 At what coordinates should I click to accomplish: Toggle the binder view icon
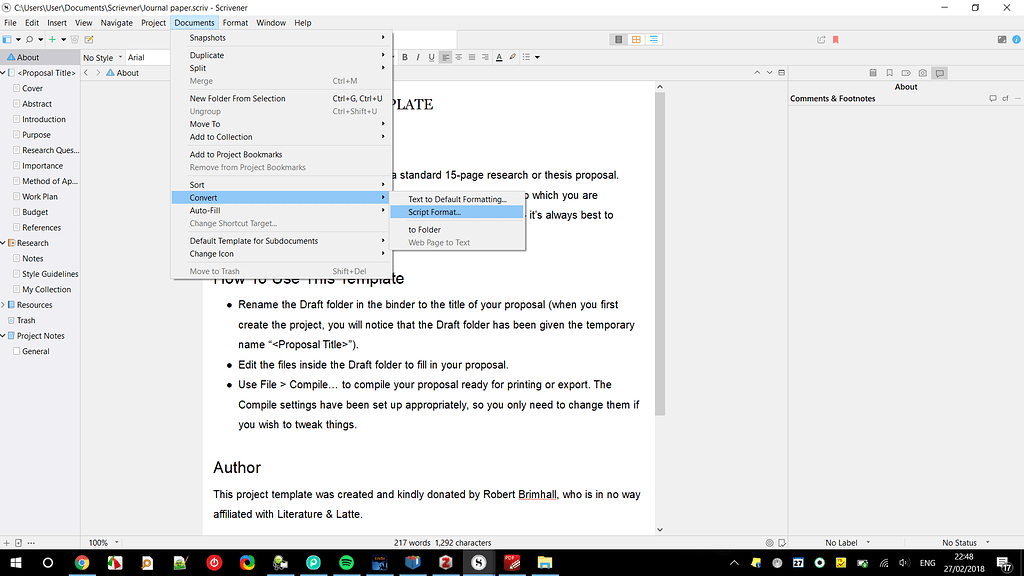[7, 40]
